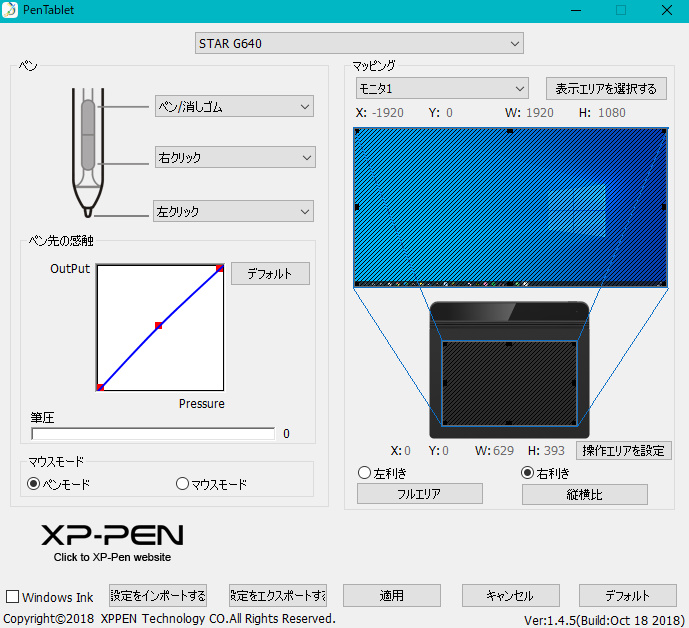
Task: Click 表示エリアを選択する button
Action: (x=606, y=89)
